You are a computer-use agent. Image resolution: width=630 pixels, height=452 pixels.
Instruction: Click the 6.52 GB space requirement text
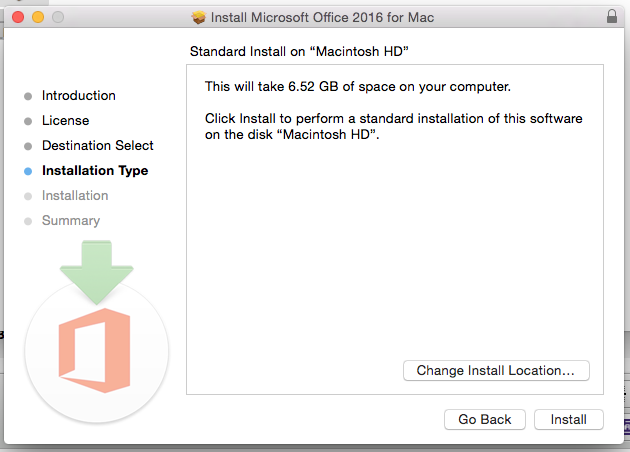357,87
